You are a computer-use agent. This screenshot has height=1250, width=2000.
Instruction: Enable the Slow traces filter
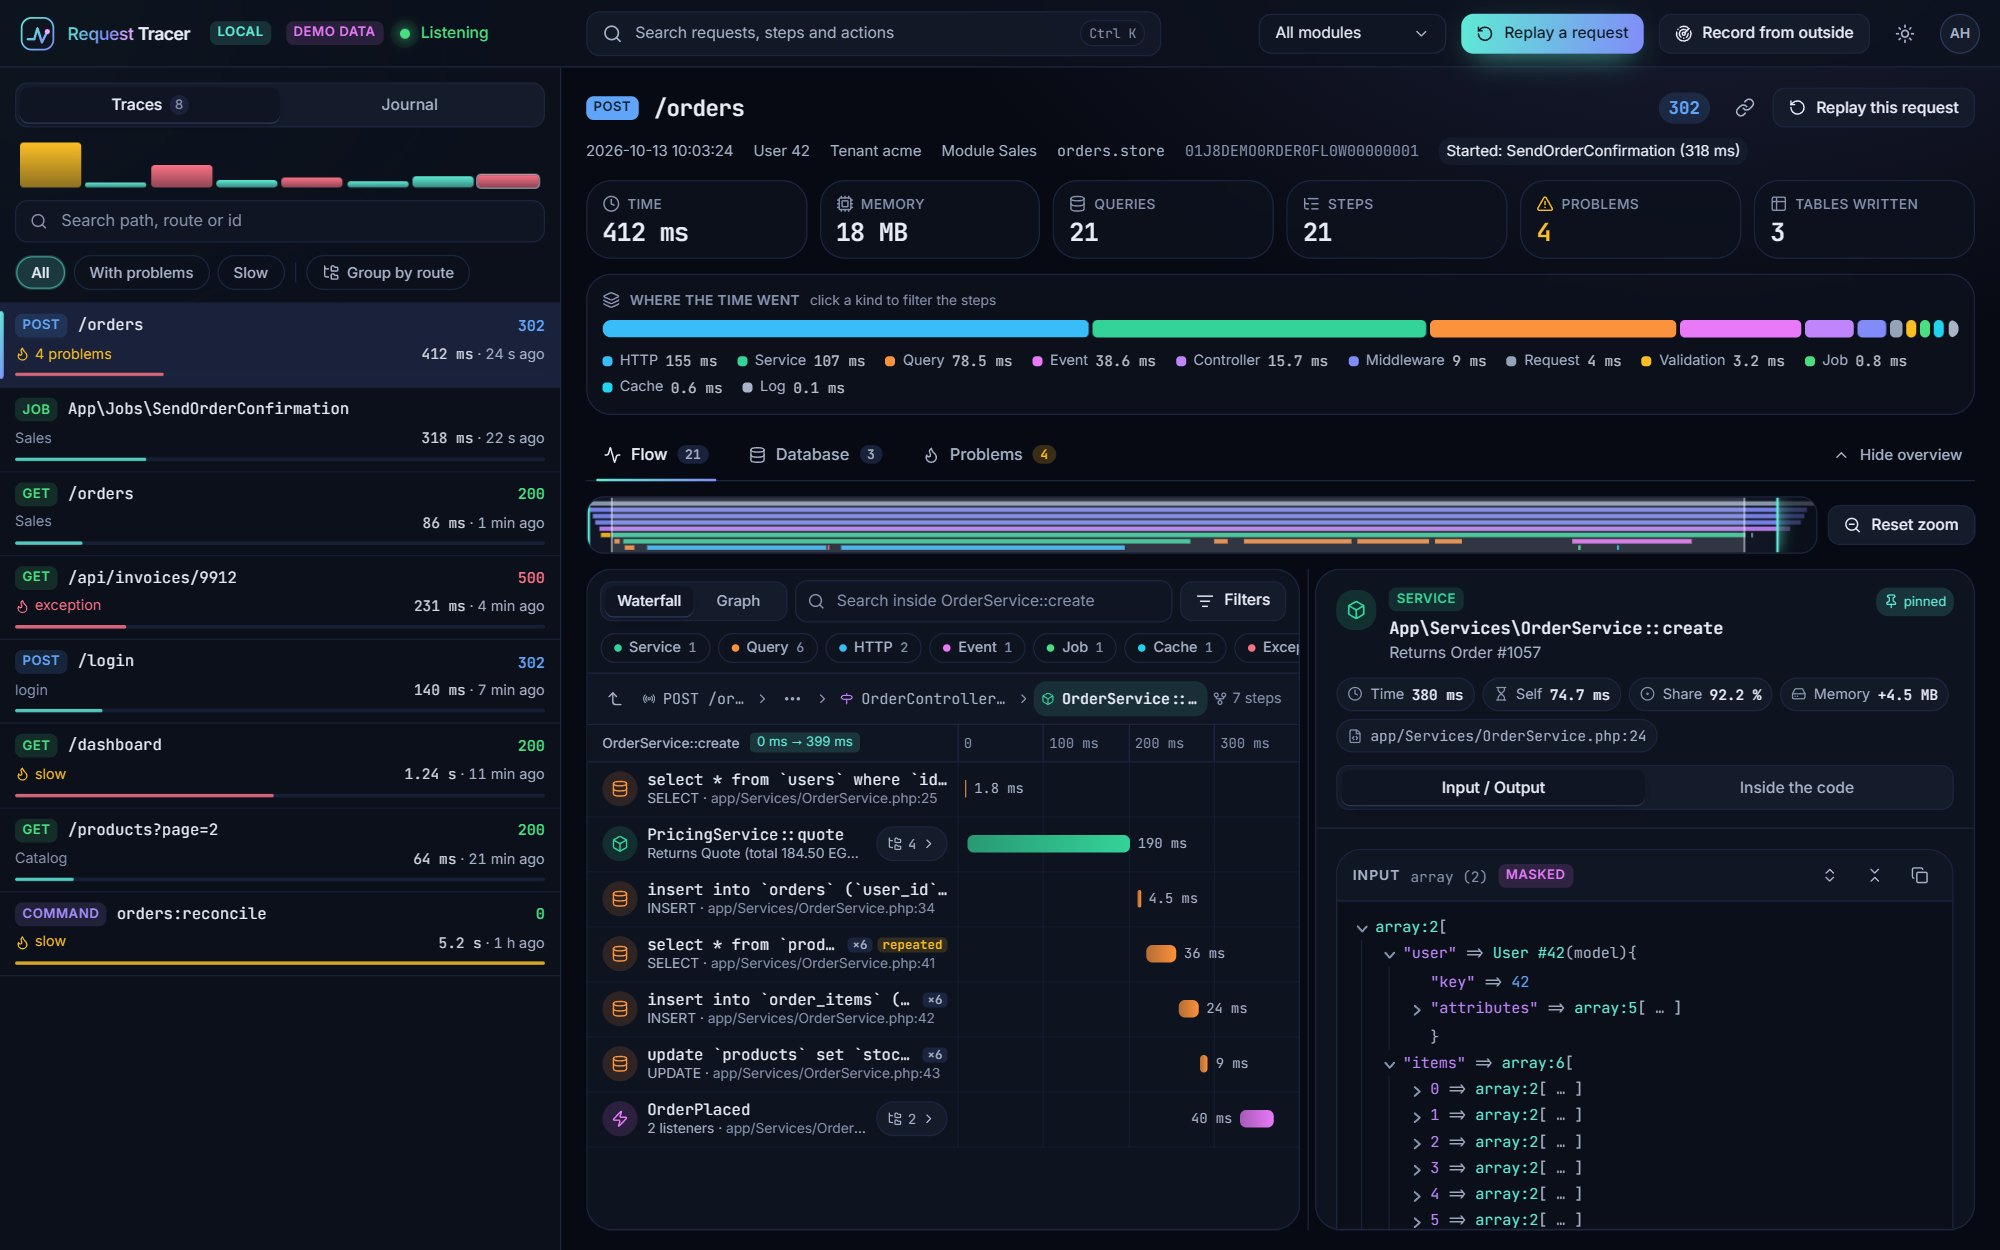click(x=250, y=273)
